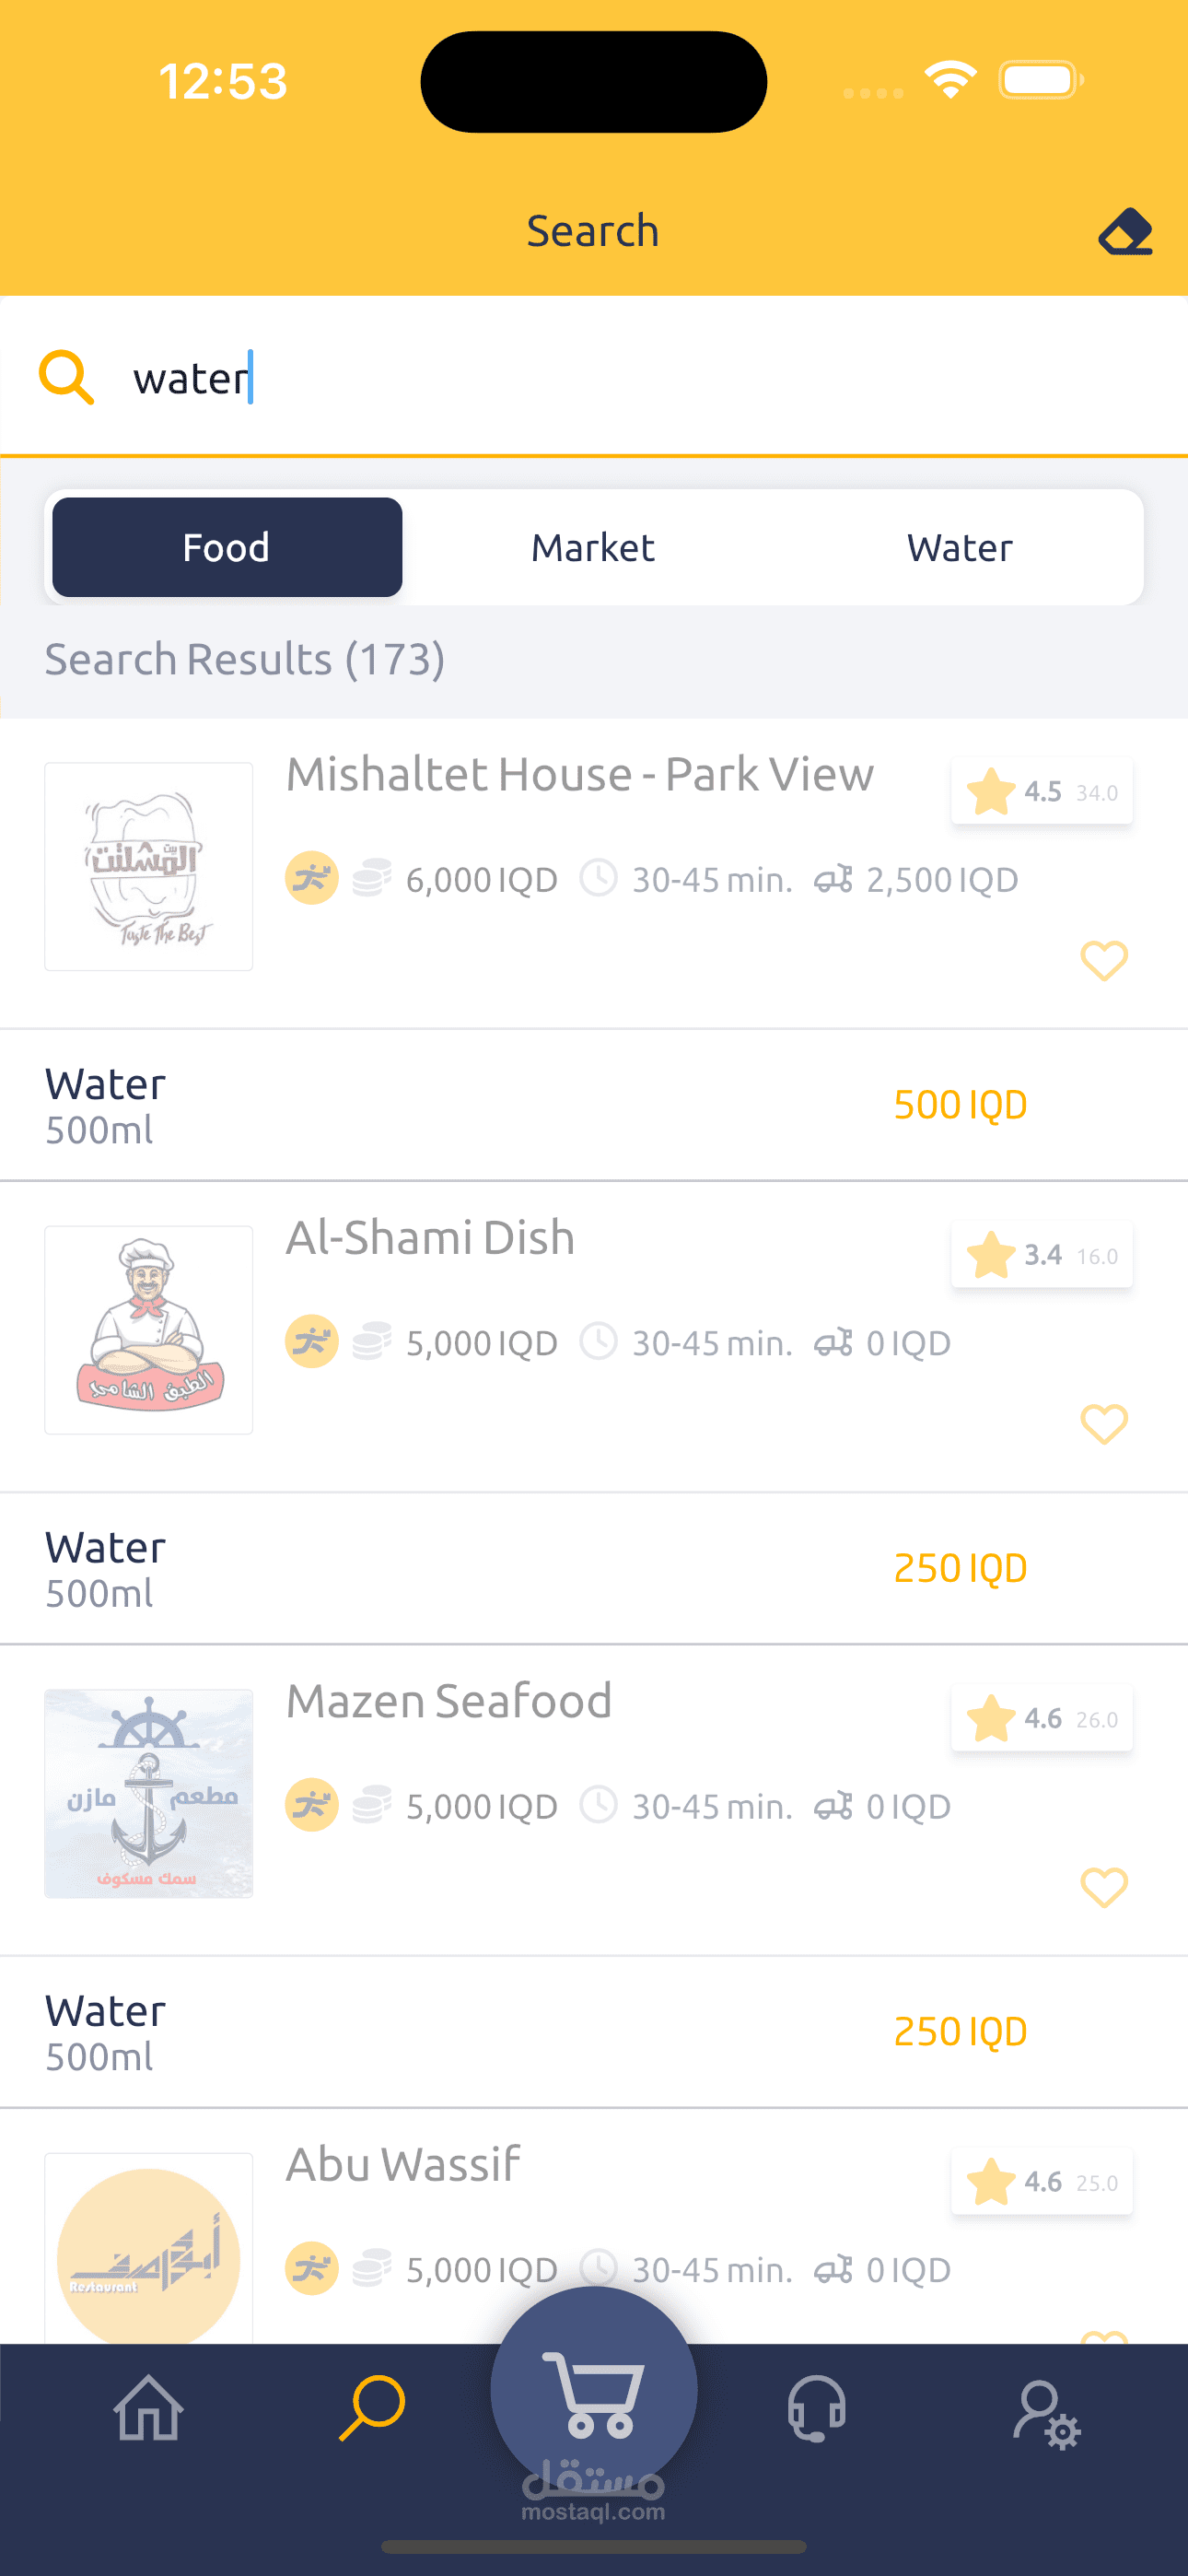Click the orange magnifier icon beside search text

click(66, 378)
